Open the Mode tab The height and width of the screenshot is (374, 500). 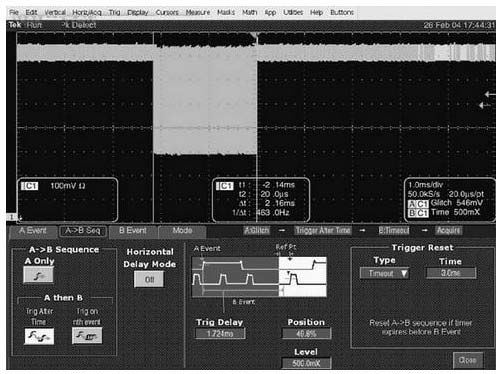(182, 231)
